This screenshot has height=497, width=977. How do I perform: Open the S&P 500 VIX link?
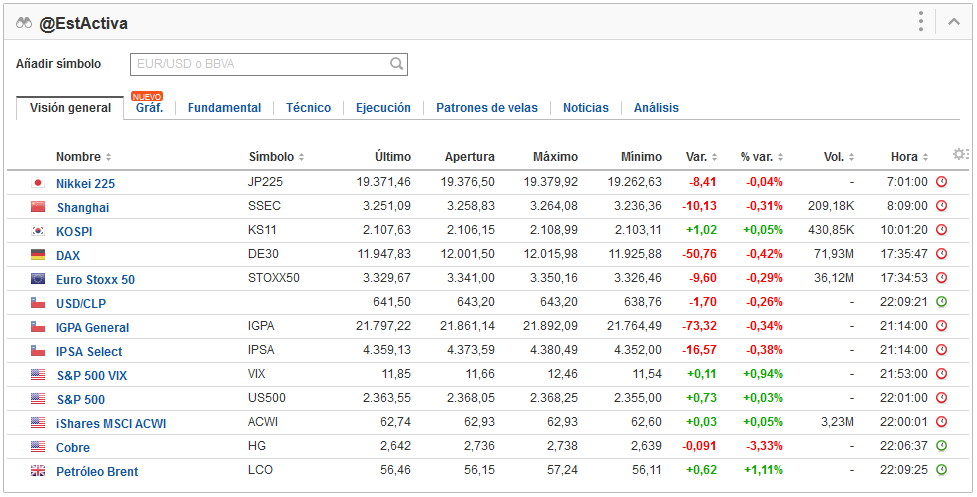tap(92, 376)
